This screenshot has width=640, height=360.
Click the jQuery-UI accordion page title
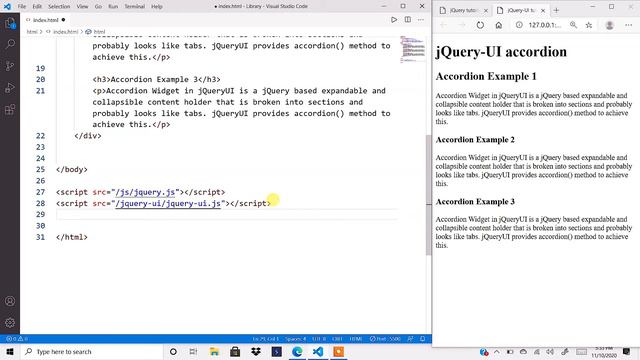pyautogui.click(x=501, y=52)
